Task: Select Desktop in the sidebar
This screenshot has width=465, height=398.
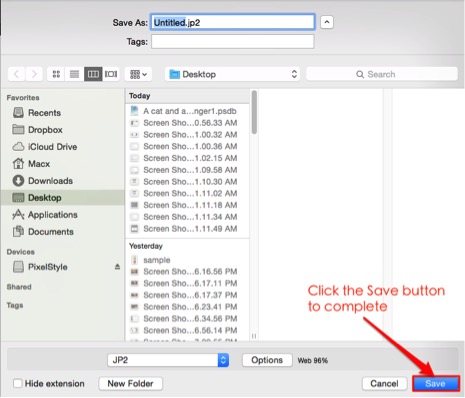Action: click(63, 198)
